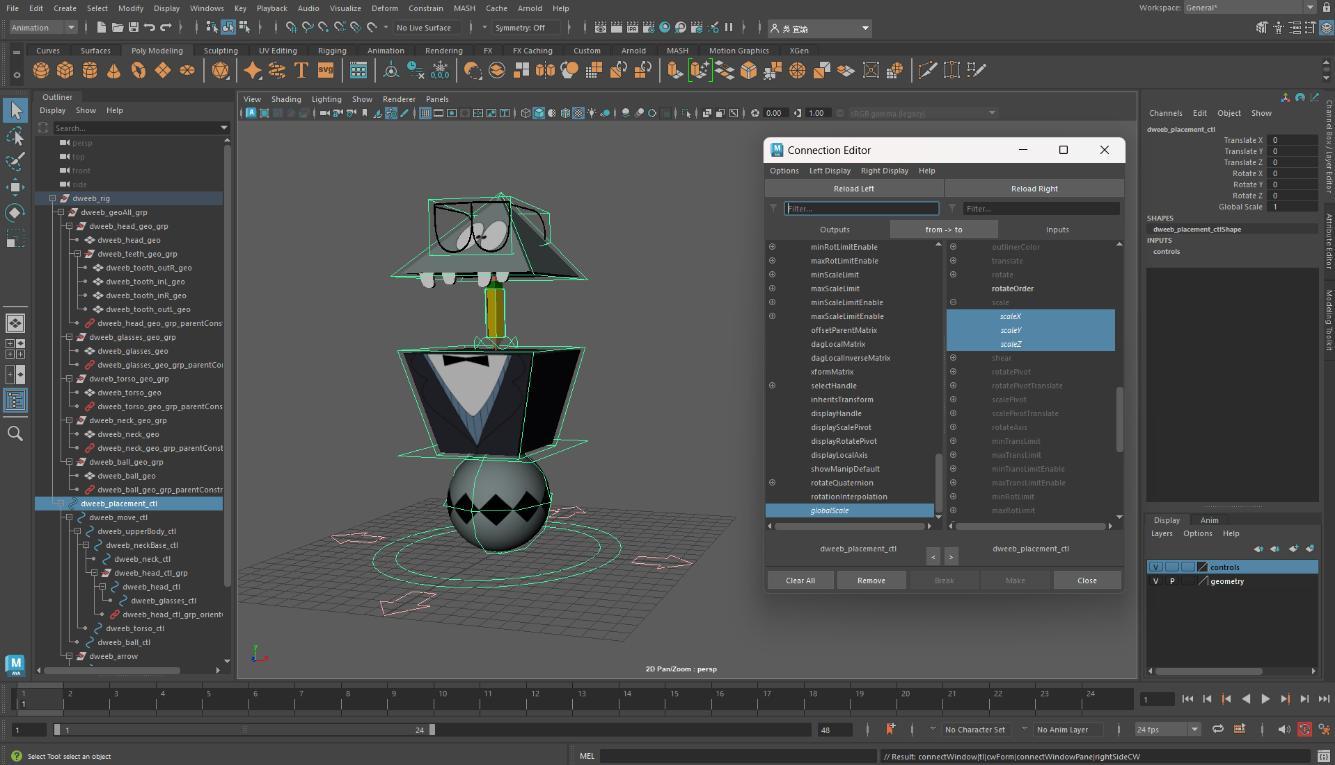Collapse the dweeb_head_geo_grp tree node
Viewport: 1335px width, 765px height.
(69, 226)
